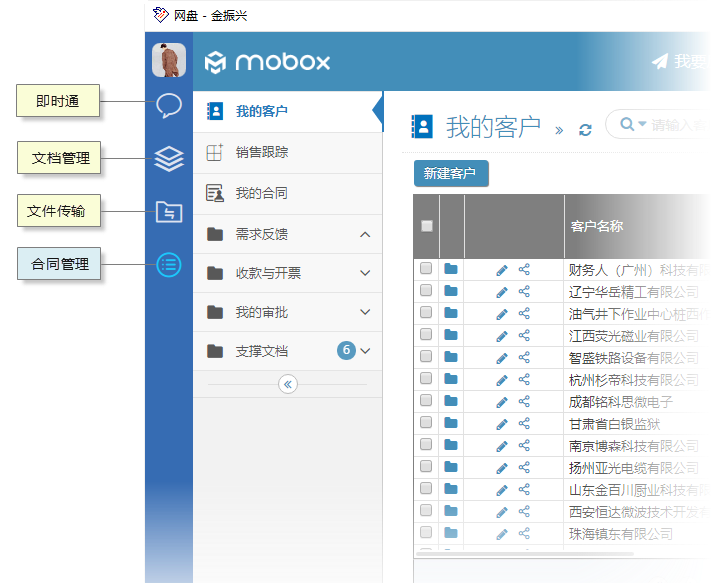Expand the 支撑文档 chevron

[x=365, y=351]
